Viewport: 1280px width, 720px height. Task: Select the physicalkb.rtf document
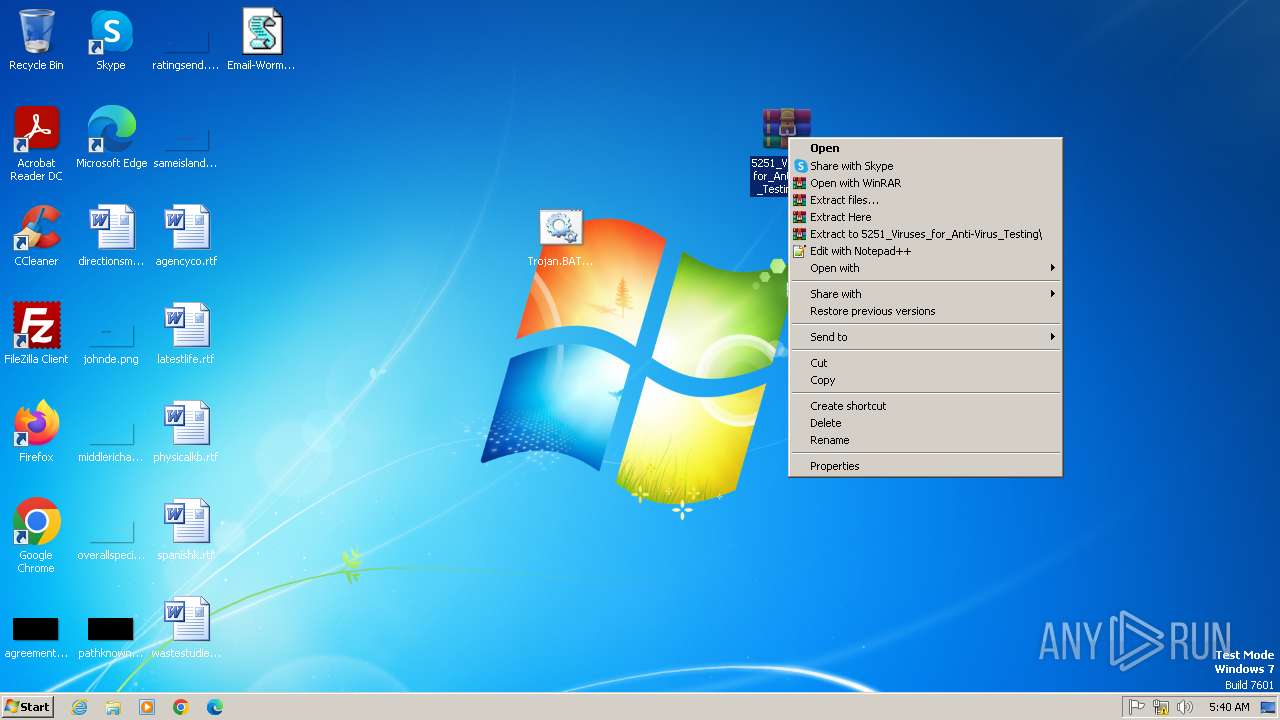click(186, 432)
